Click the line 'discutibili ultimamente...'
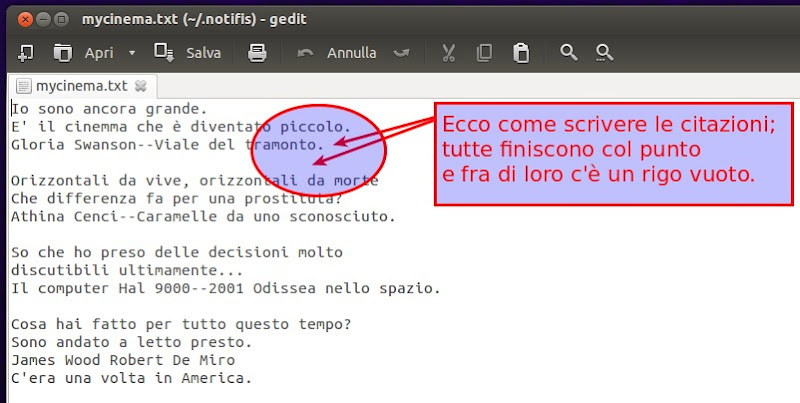800x403 pixels. coord(127,270)
